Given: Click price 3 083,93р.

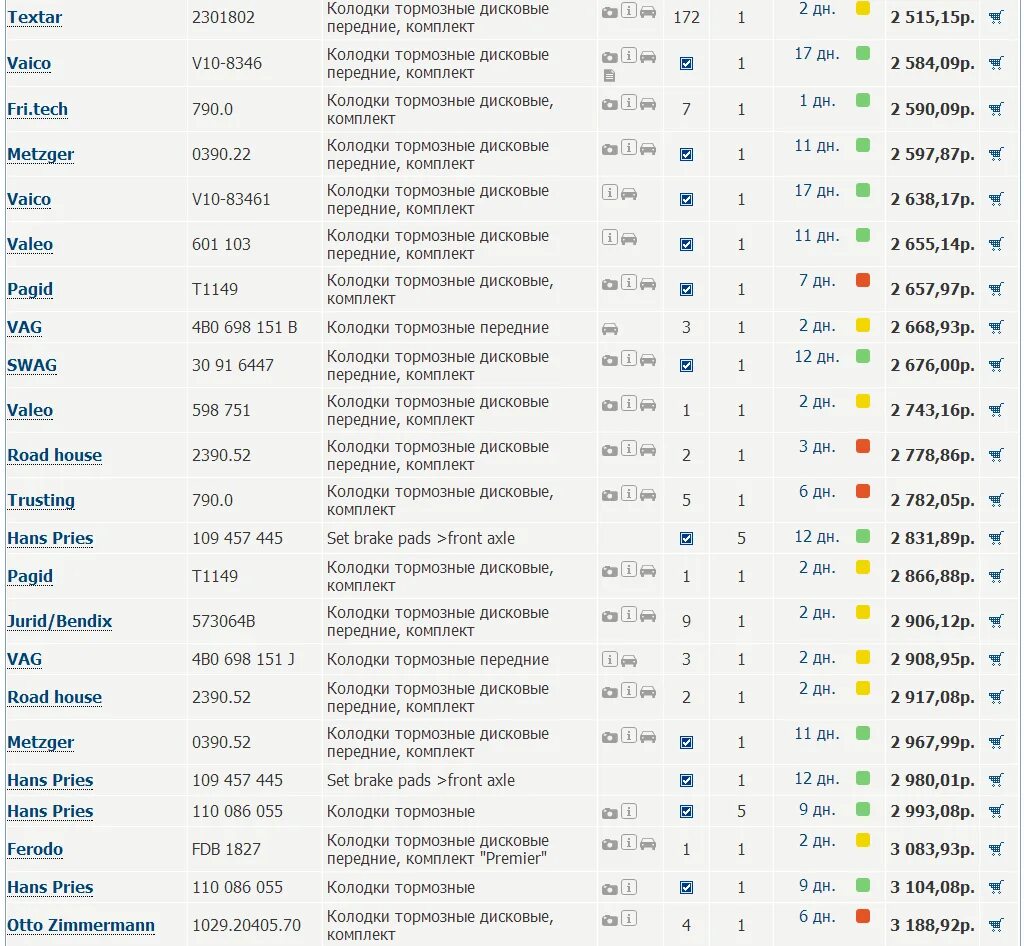Looking at the screenshot, I should tap(932, 849).
